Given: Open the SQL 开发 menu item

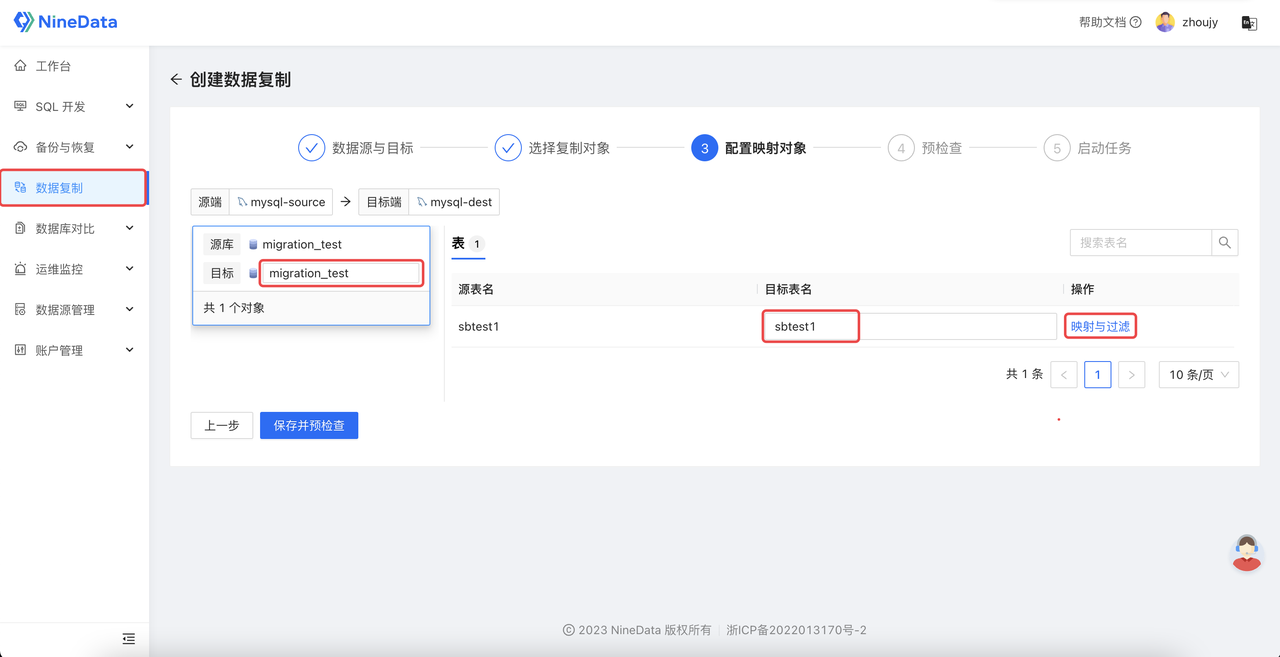Looking at the screenshot, I should 74,106.
